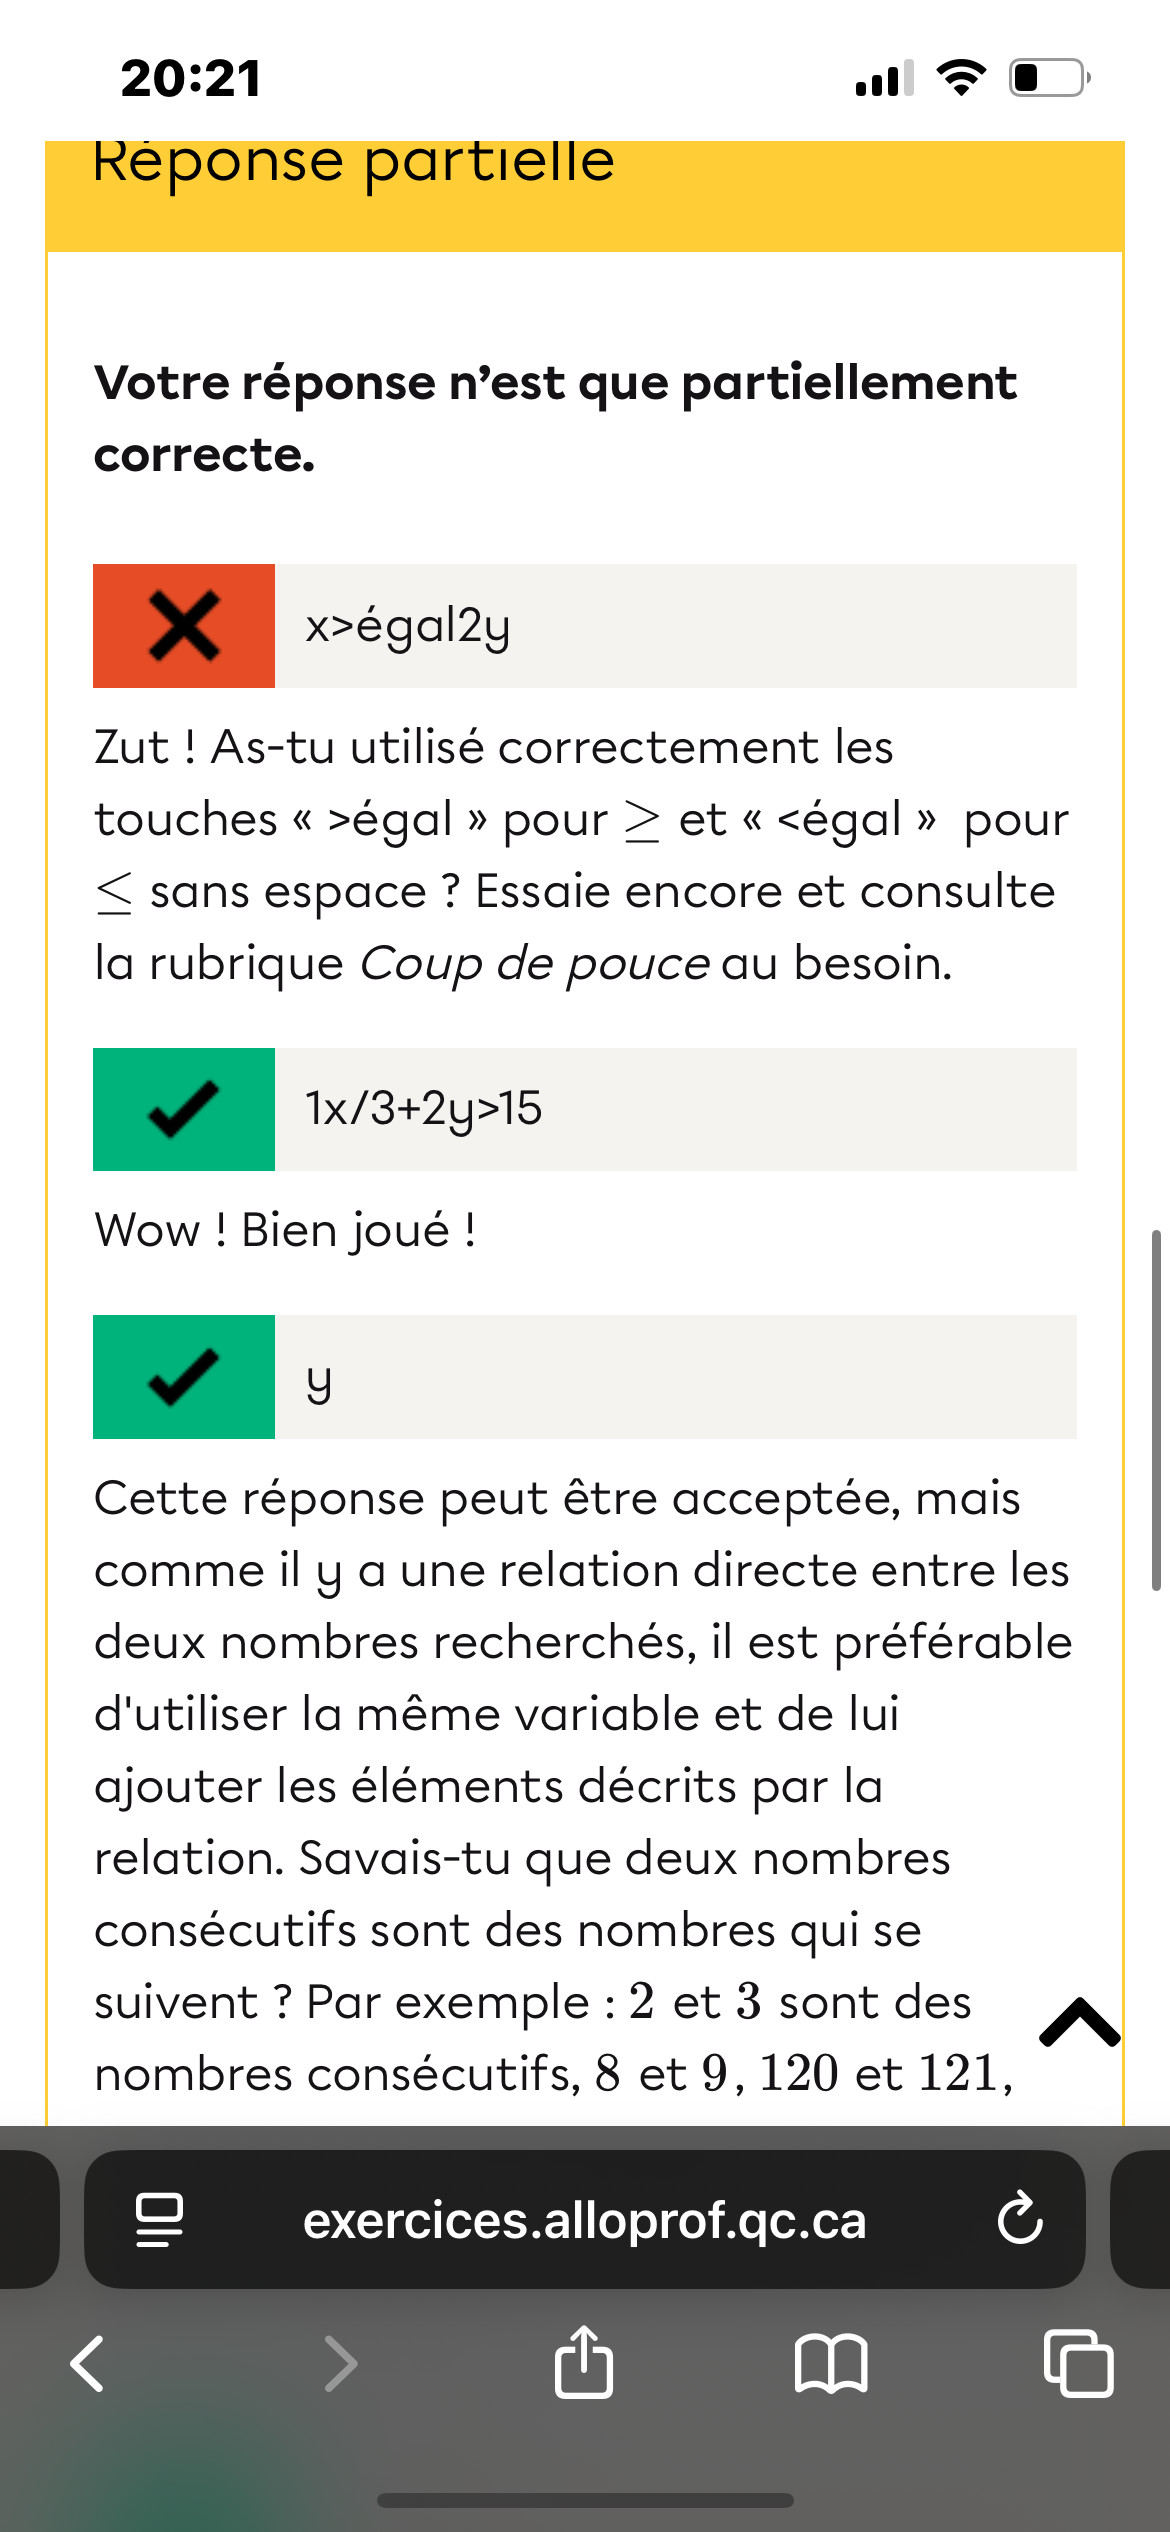Select the answer field 1x/3+2y>15
Screen dimensions: 1170x2532
(x=675, y=1109)
